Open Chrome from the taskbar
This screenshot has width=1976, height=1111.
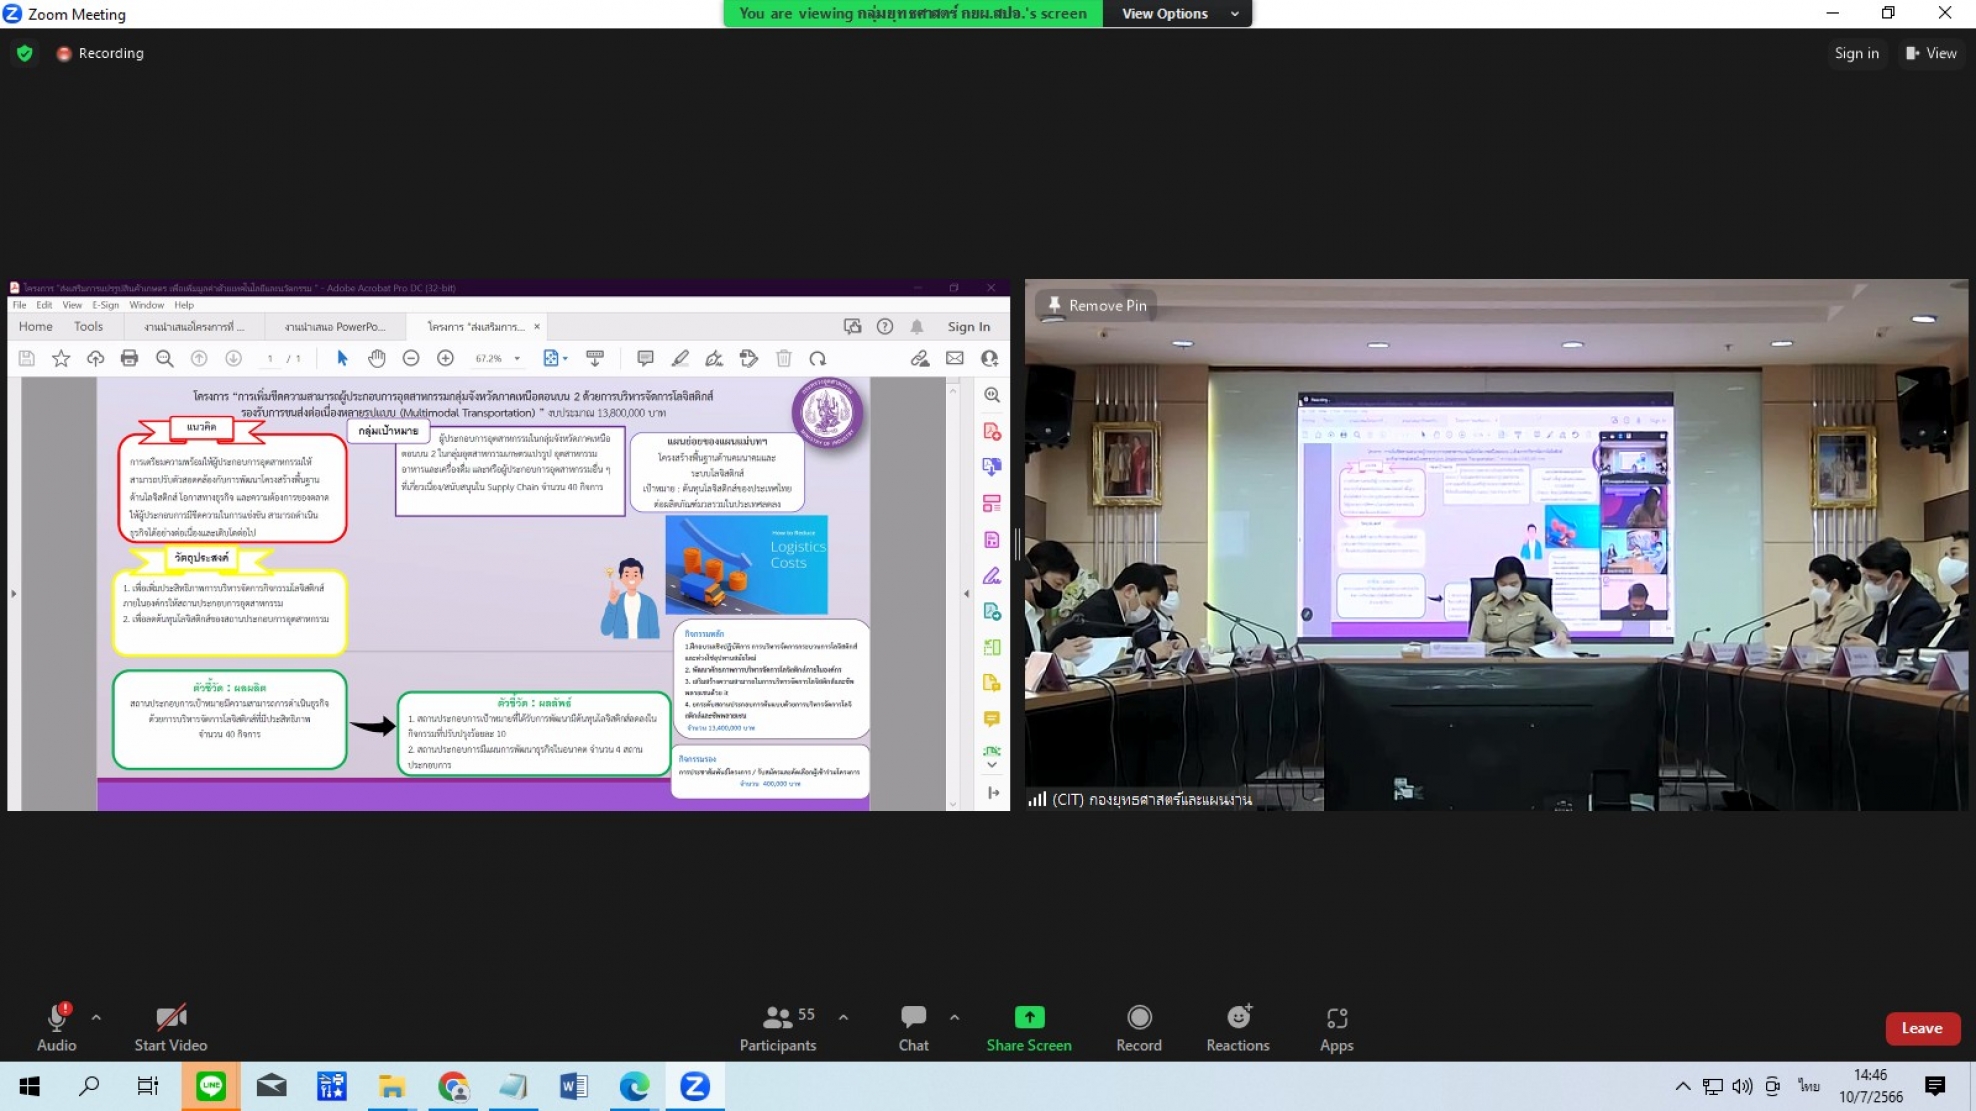pos(453,1086)
